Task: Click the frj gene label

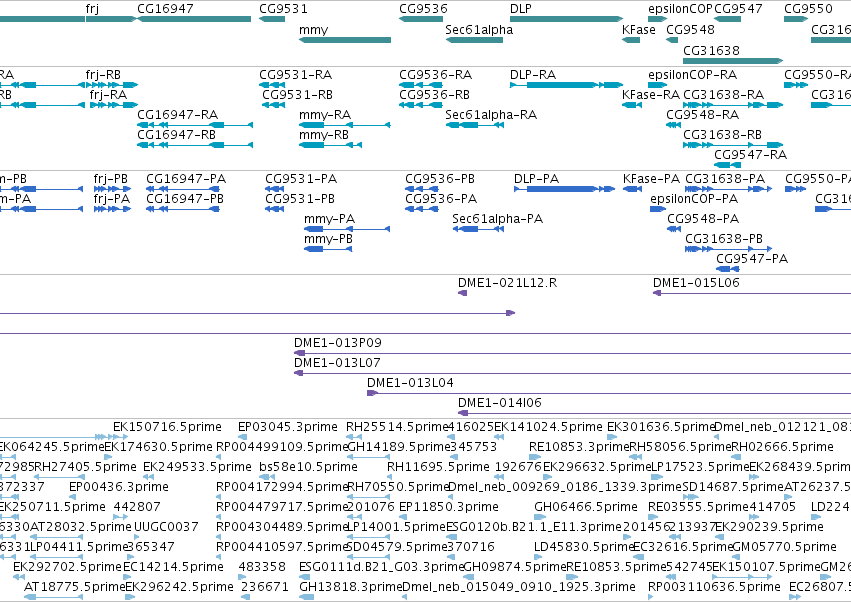Action: pos(92,9)
